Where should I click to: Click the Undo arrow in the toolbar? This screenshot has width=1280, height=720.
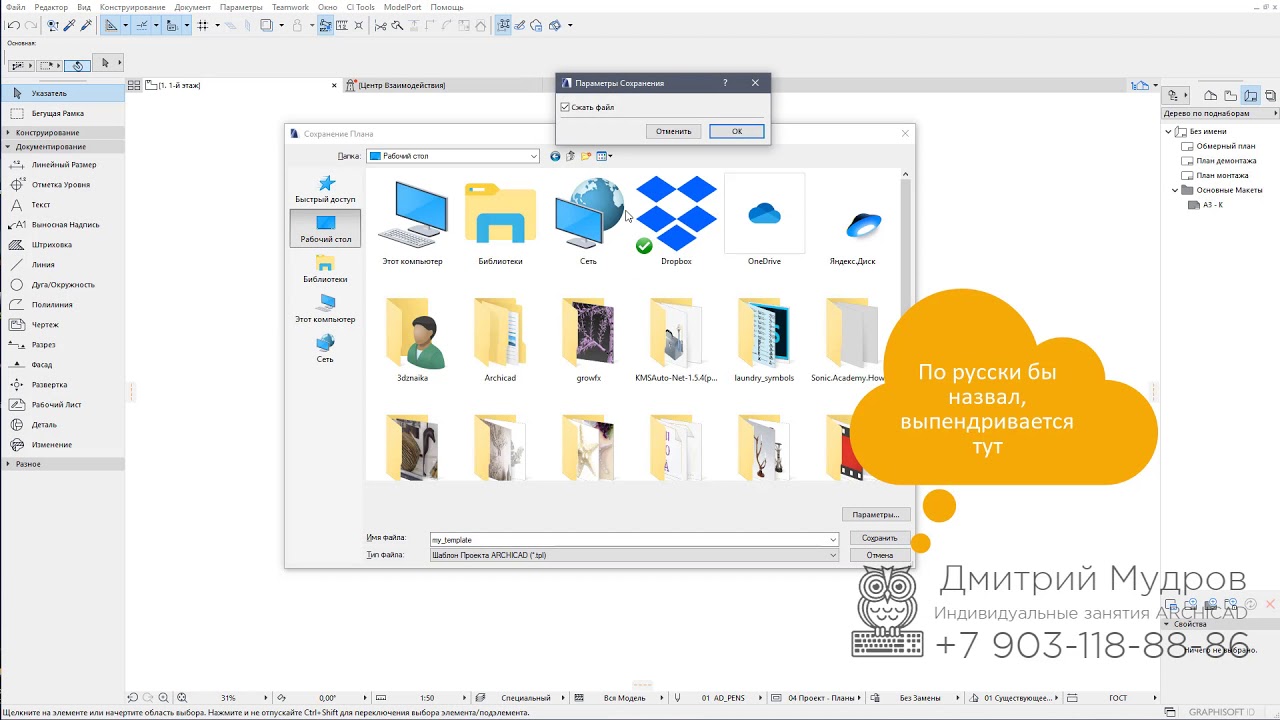pyautogui.click(x=13, y=25)
